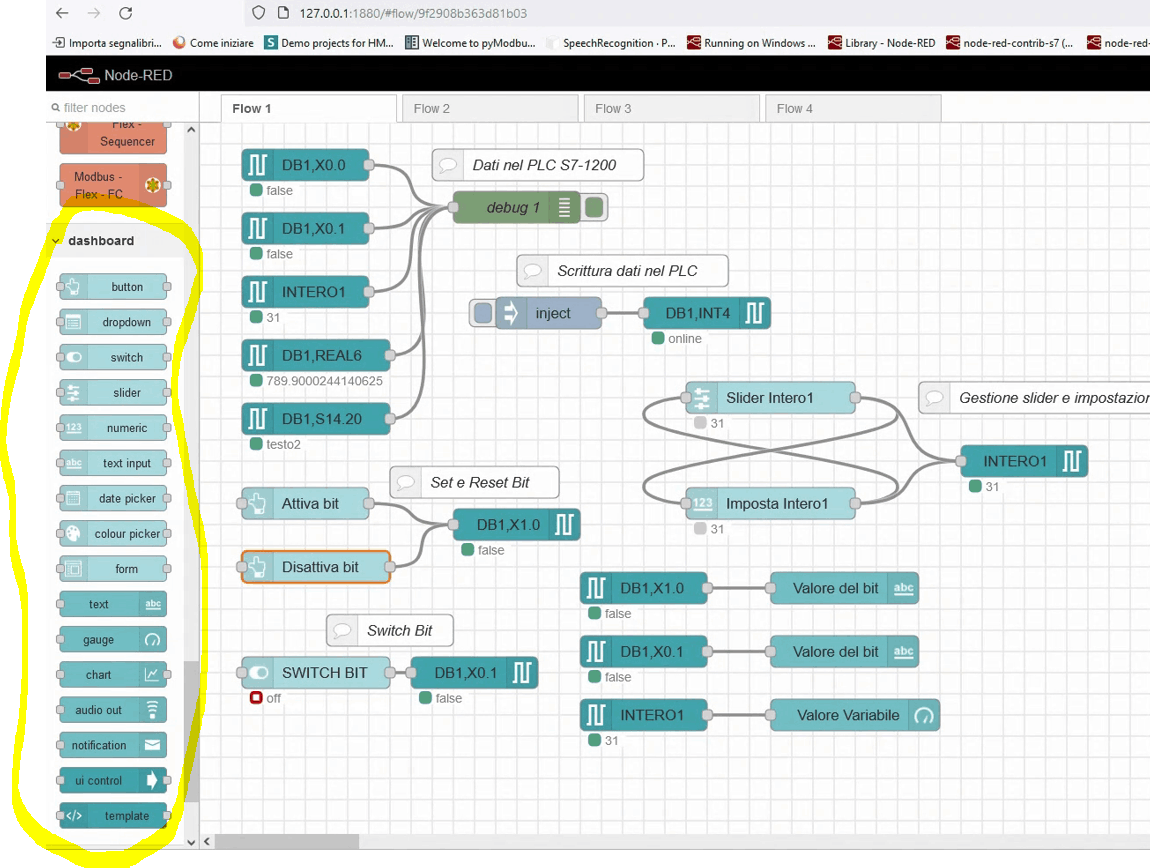
Task: Select the DB1,INT4 S7 output node
Action: point(707,313)
